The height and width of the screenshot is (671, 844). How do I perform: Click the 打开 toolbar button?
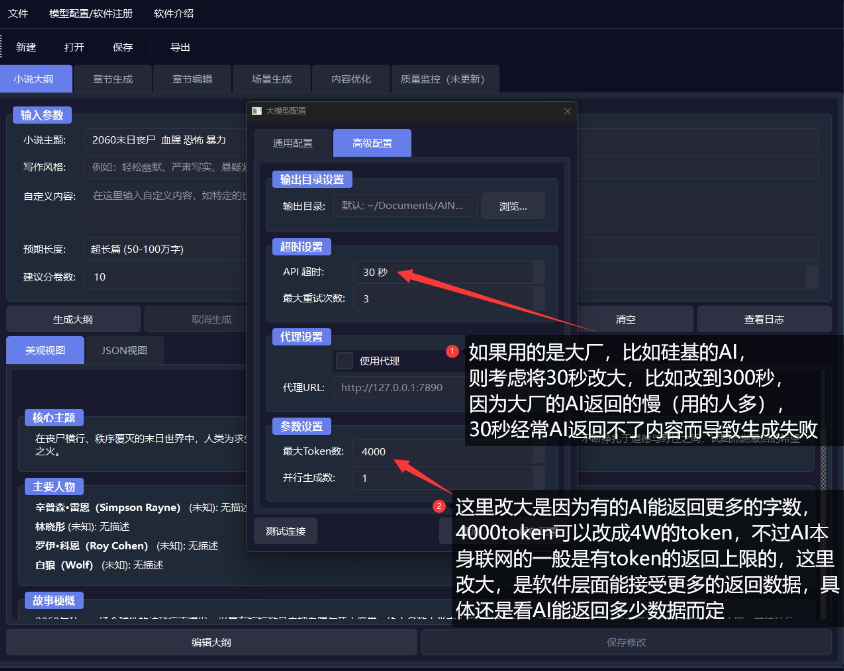(x=74, y=47)
